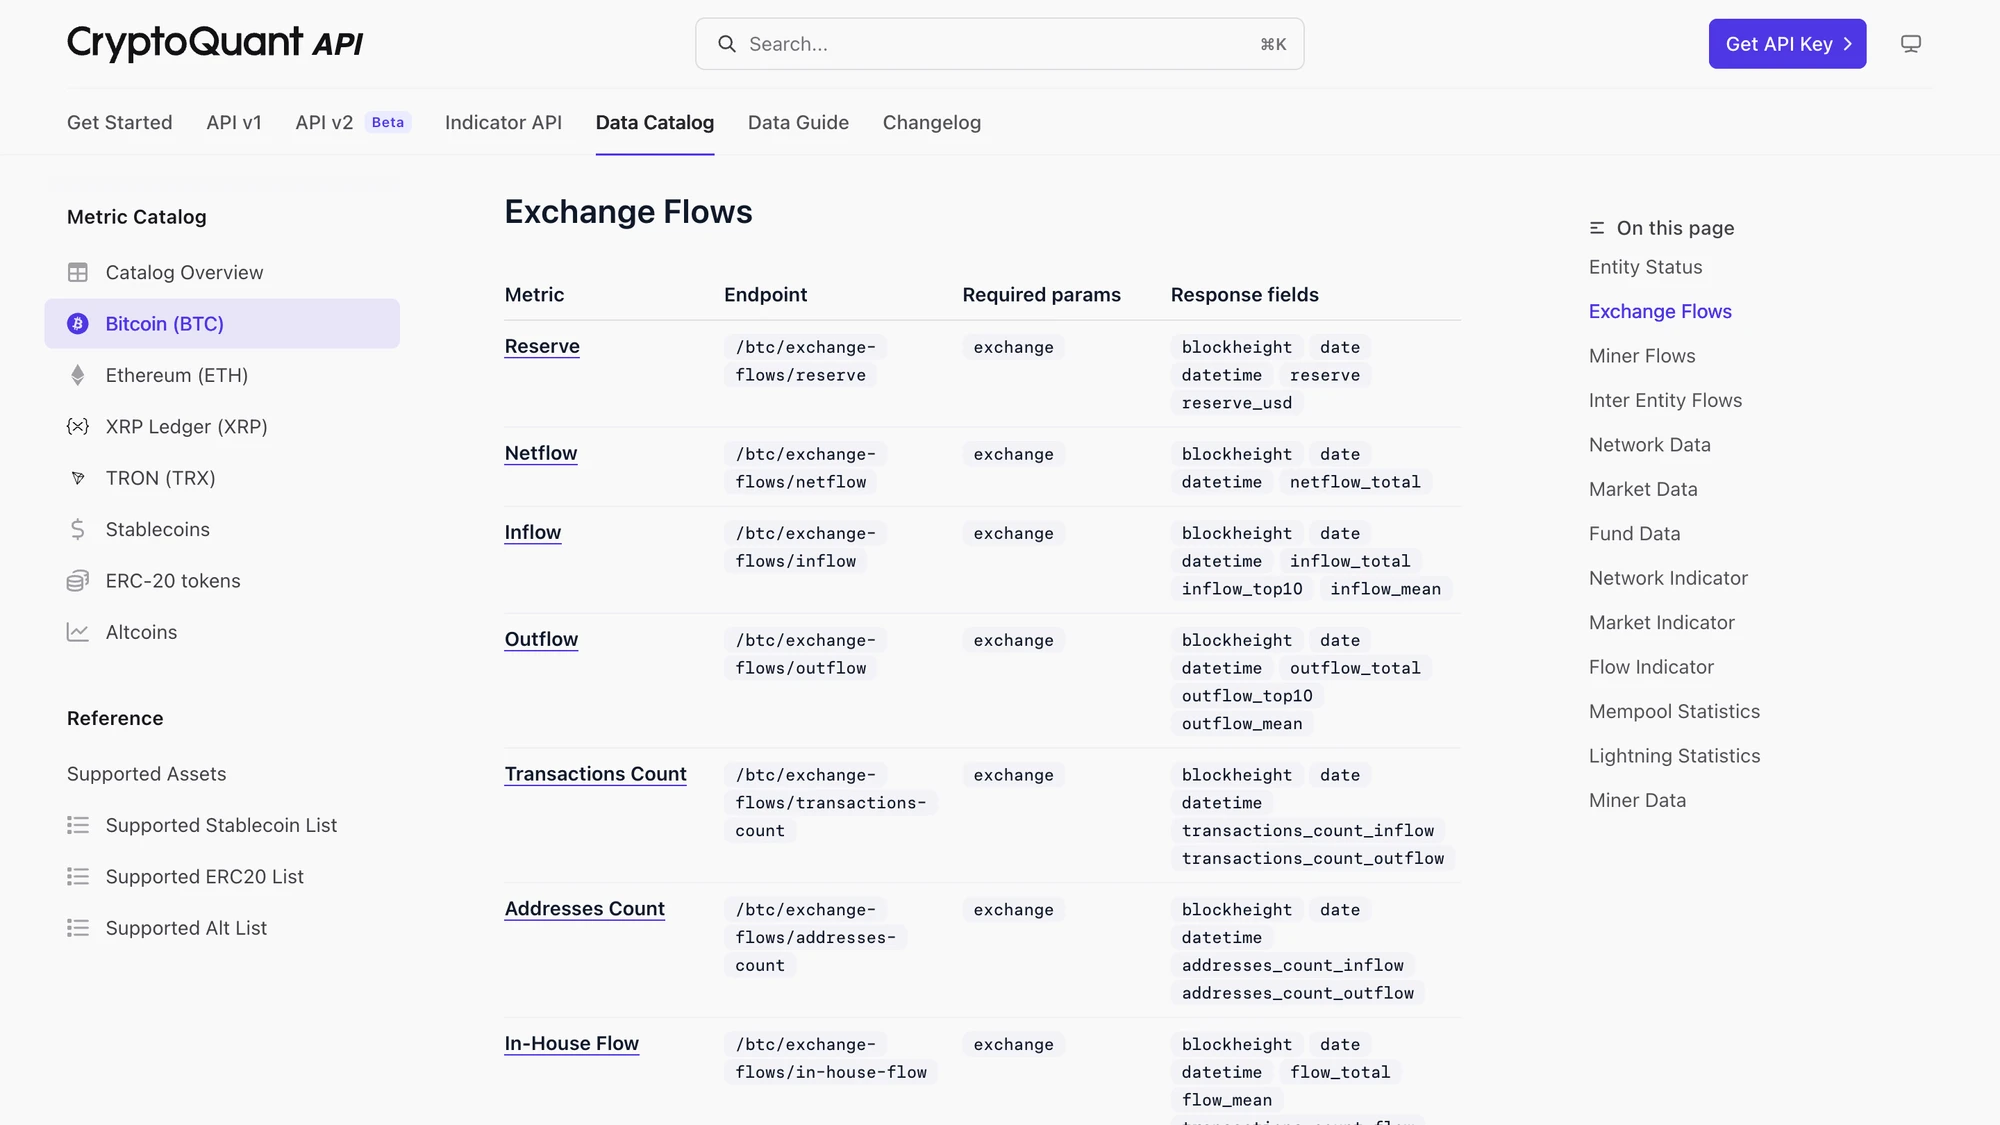Click the Catalog Overview table icon

tap(78, 272)
